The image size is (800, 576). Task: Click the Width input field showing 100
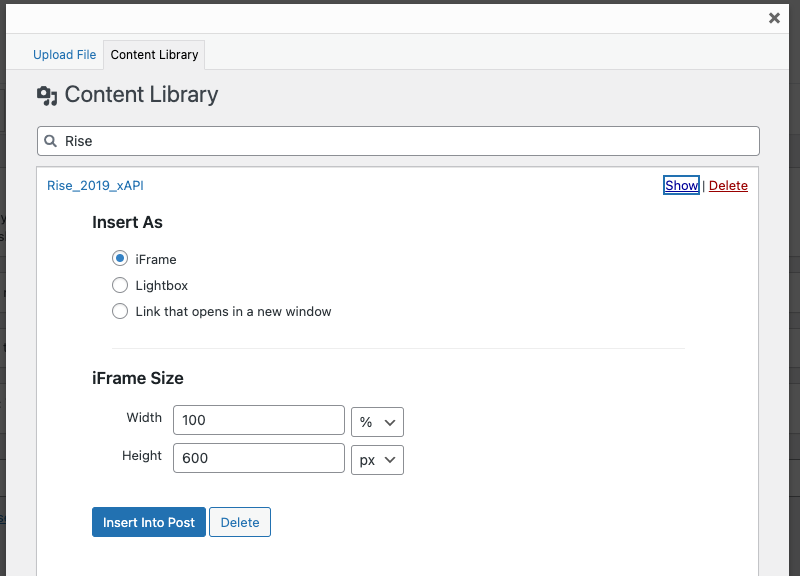258,421
